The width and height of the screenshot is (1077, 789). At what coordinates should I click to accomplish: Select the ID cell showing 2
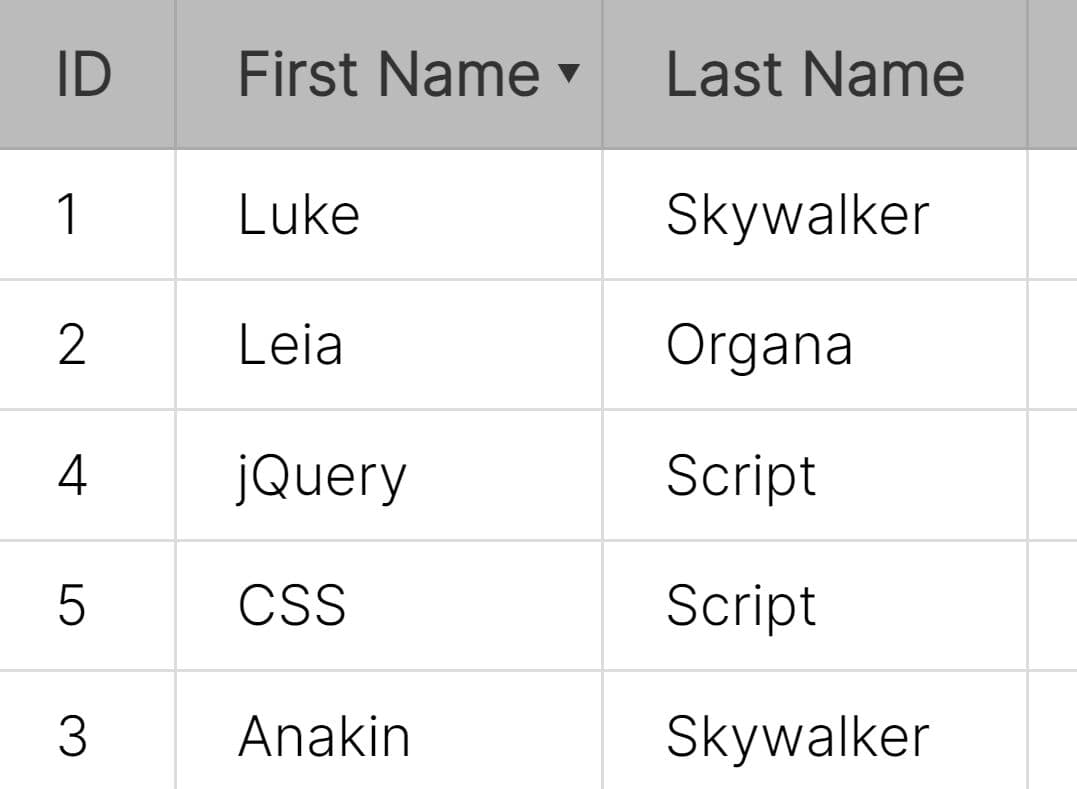click(70, 345)
